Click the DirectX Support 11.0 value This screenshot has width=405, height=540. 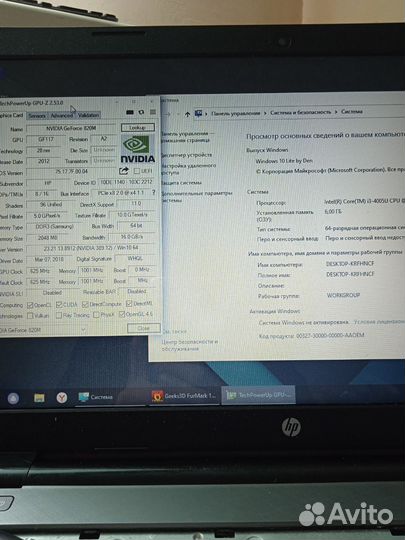pos(136,204)
